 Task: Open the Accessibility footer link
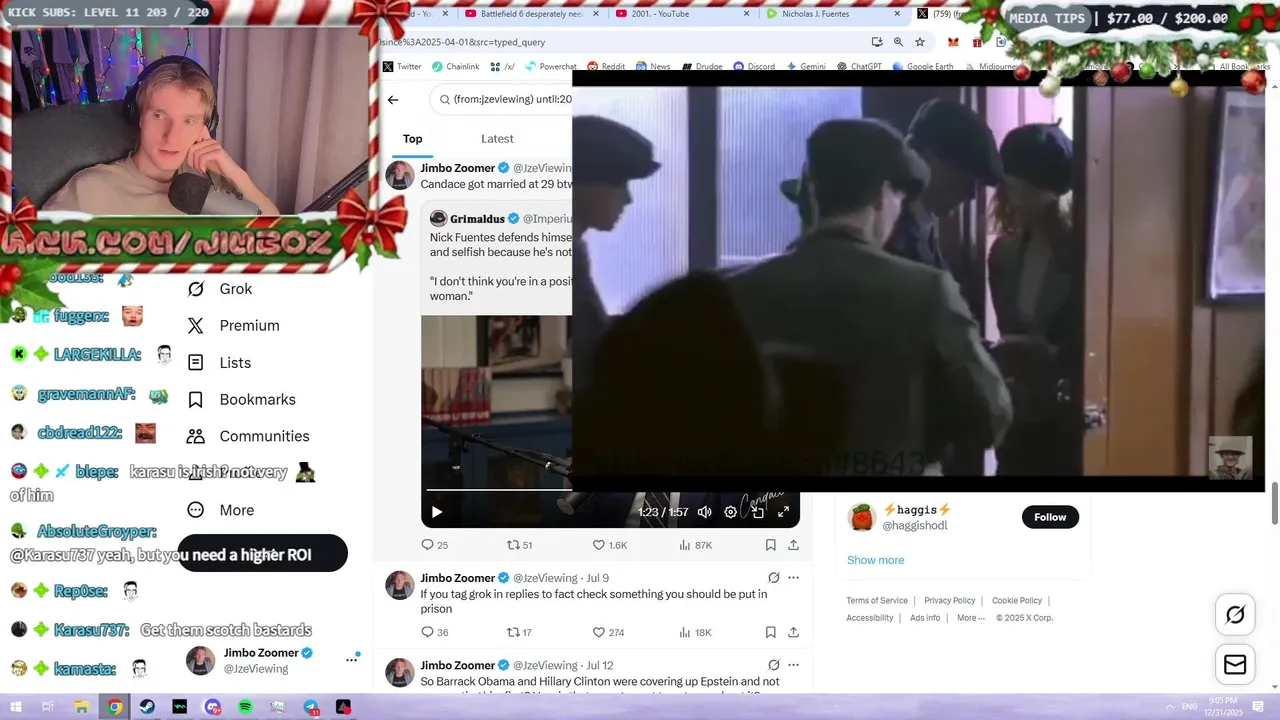[x=869, y=618]
